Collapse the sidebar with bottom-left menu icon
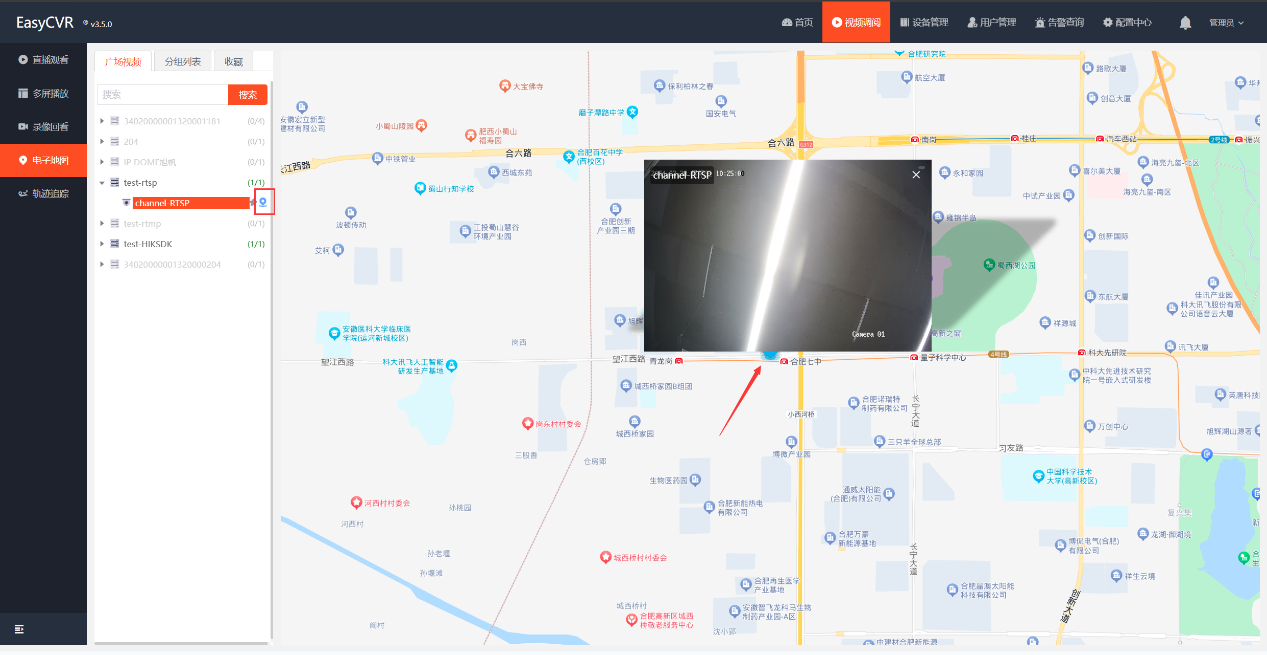The image size is (1267, 655). (x=19, y=629)
